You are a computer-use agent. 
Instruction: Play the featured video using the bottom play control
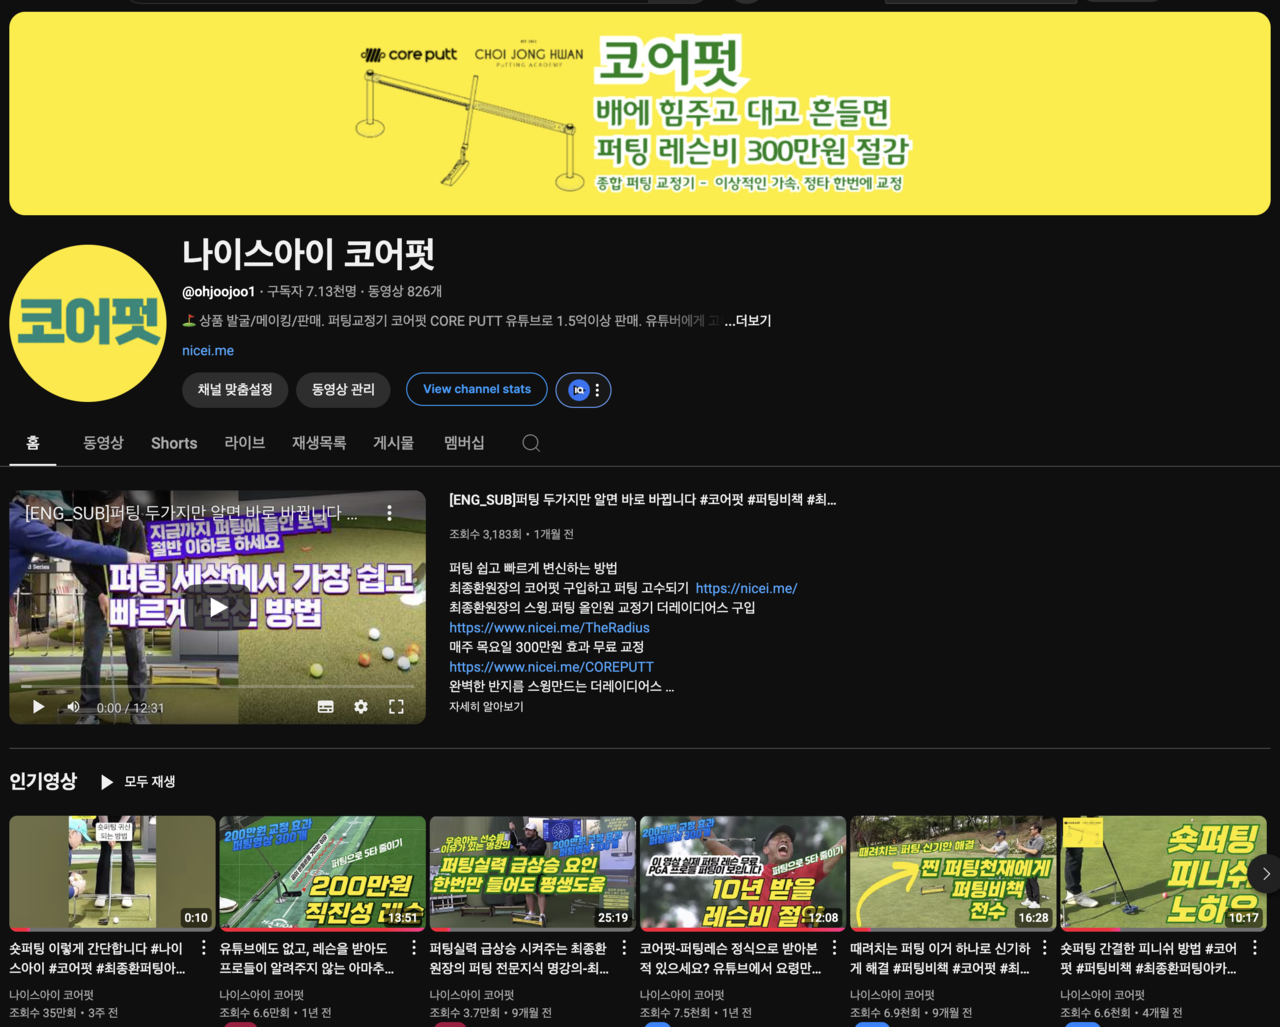(x=38, y=707)
